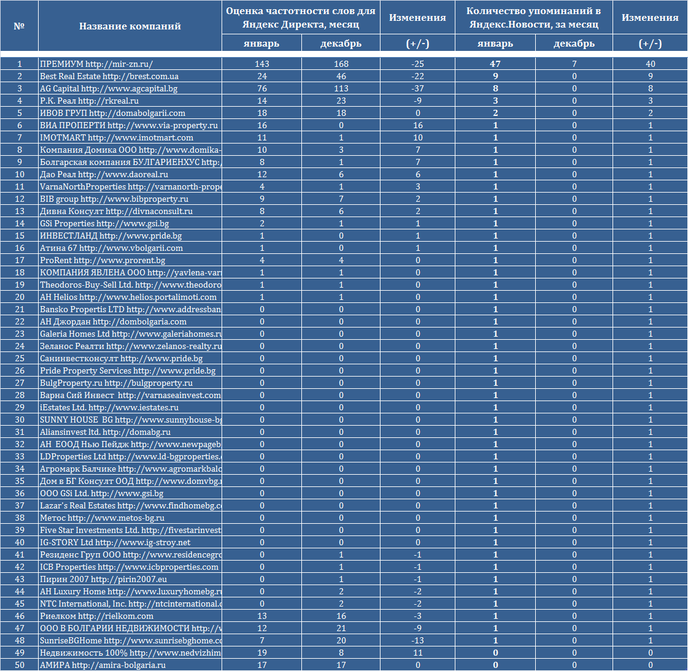Click the 'Резиденс Груп ООО' cell
Viewport: 688px width, 671px height.
(x=130, y=555)
